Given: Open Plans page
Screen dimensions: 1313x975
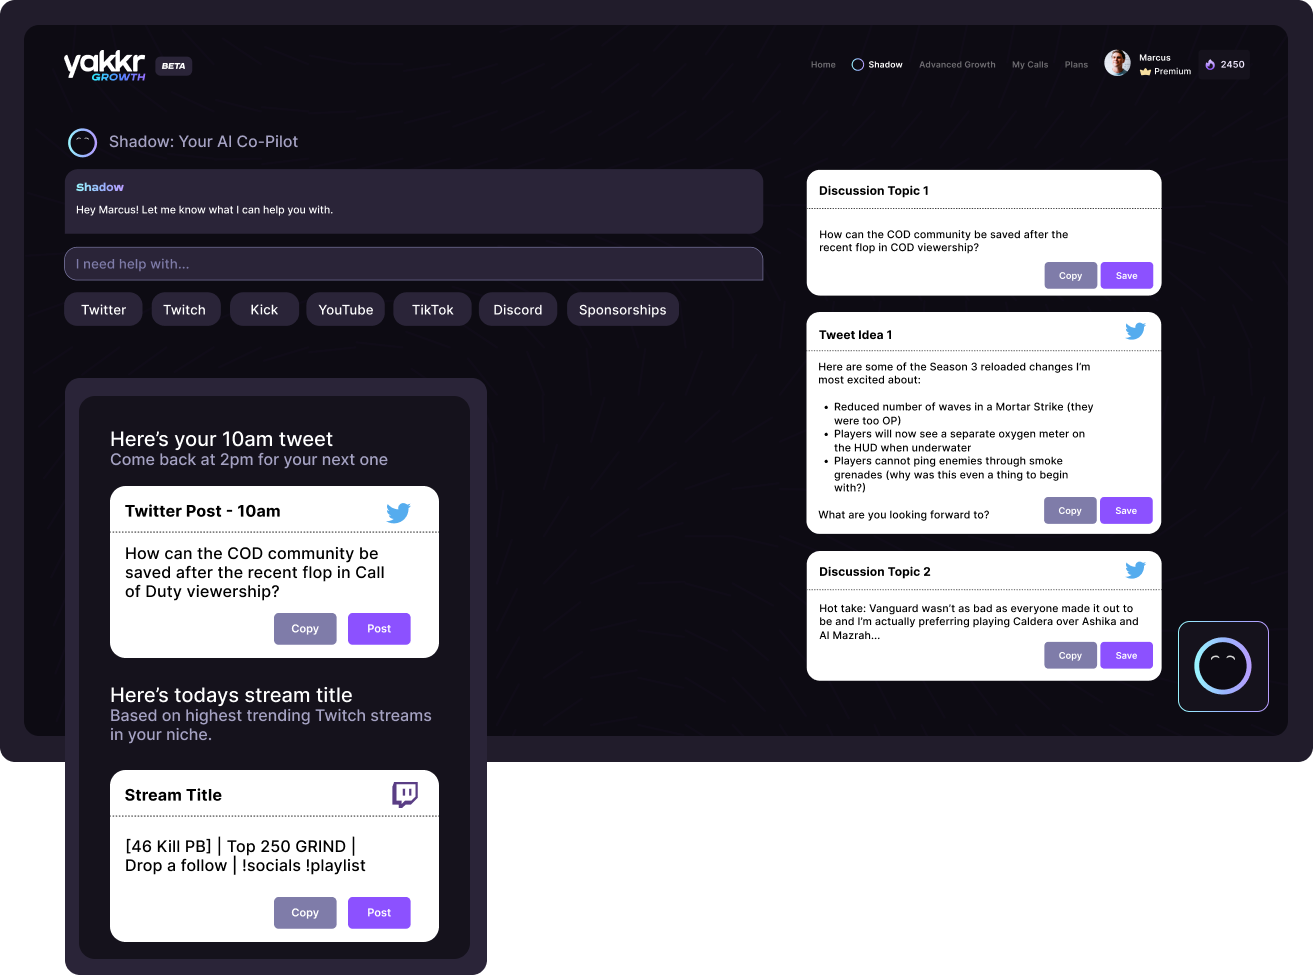Looking at the screenshot, I should pos(1076,65).
